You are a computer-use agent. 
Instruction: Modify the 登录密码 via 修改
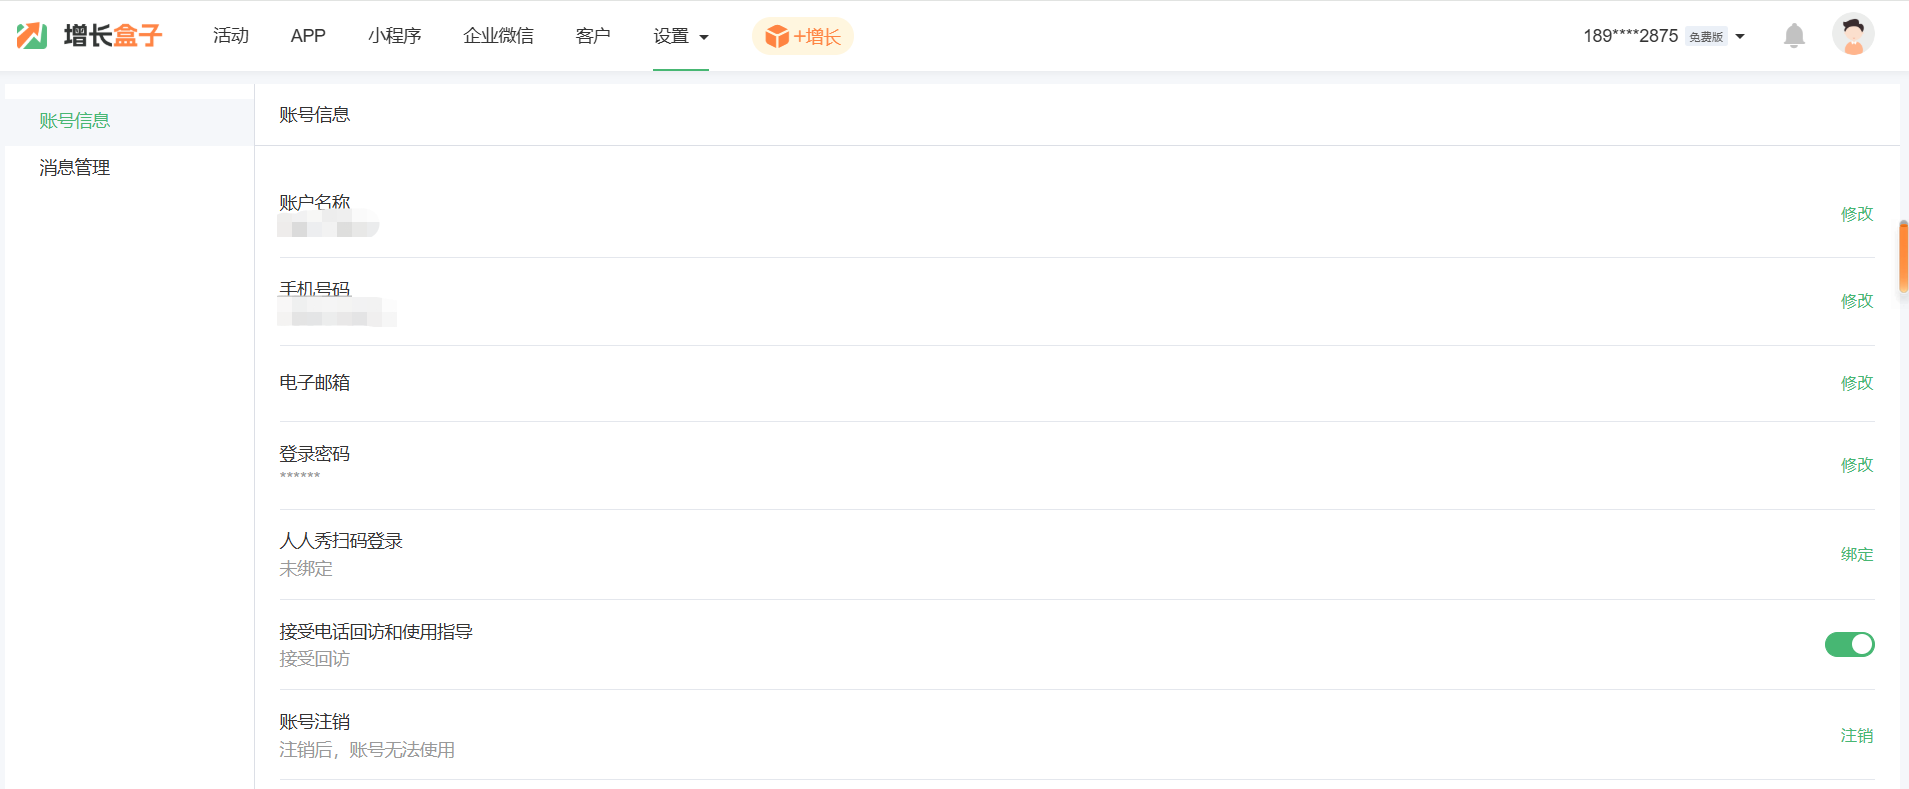(1856, 465)
